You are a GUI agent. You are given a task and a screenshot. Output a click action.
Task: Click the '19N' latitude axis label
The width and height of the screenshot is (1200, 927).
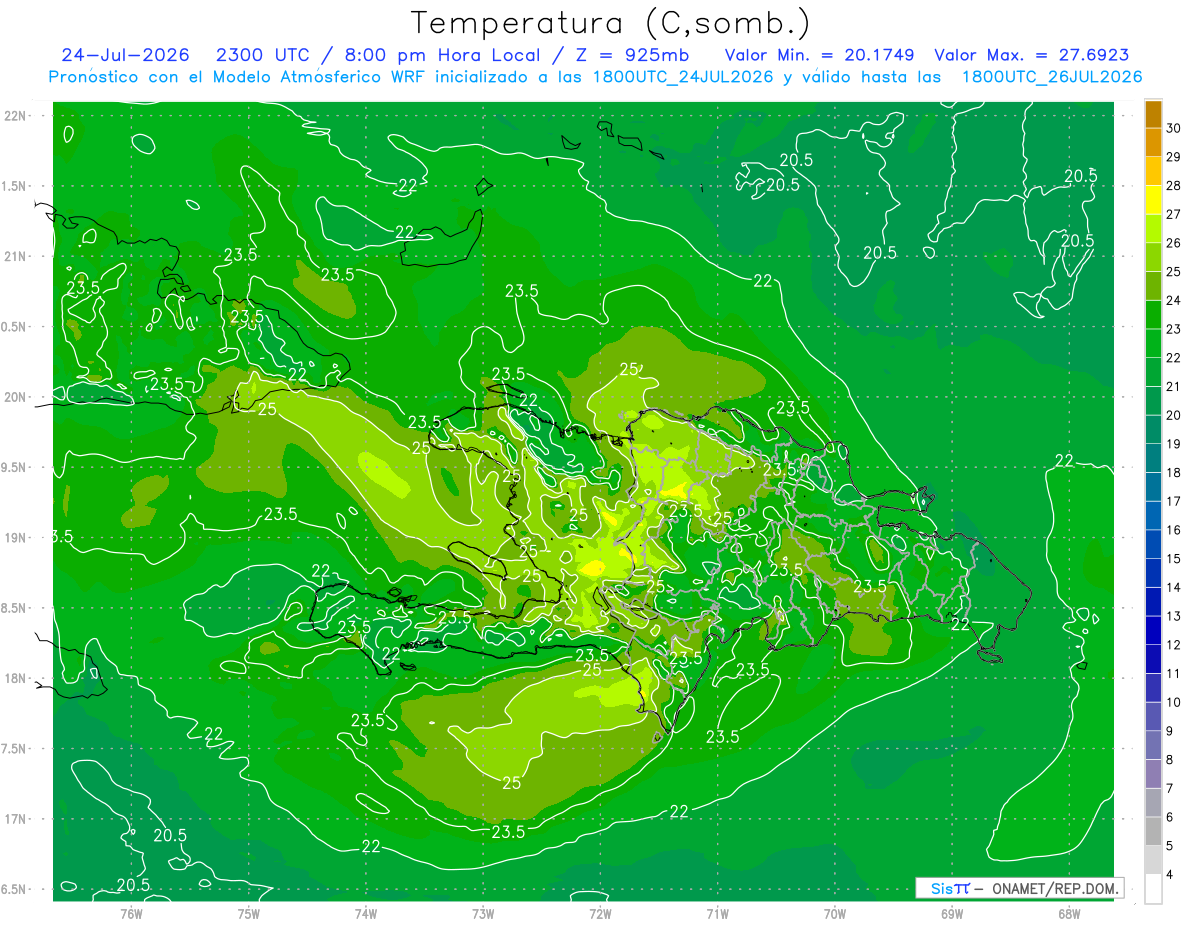point(15,538)
